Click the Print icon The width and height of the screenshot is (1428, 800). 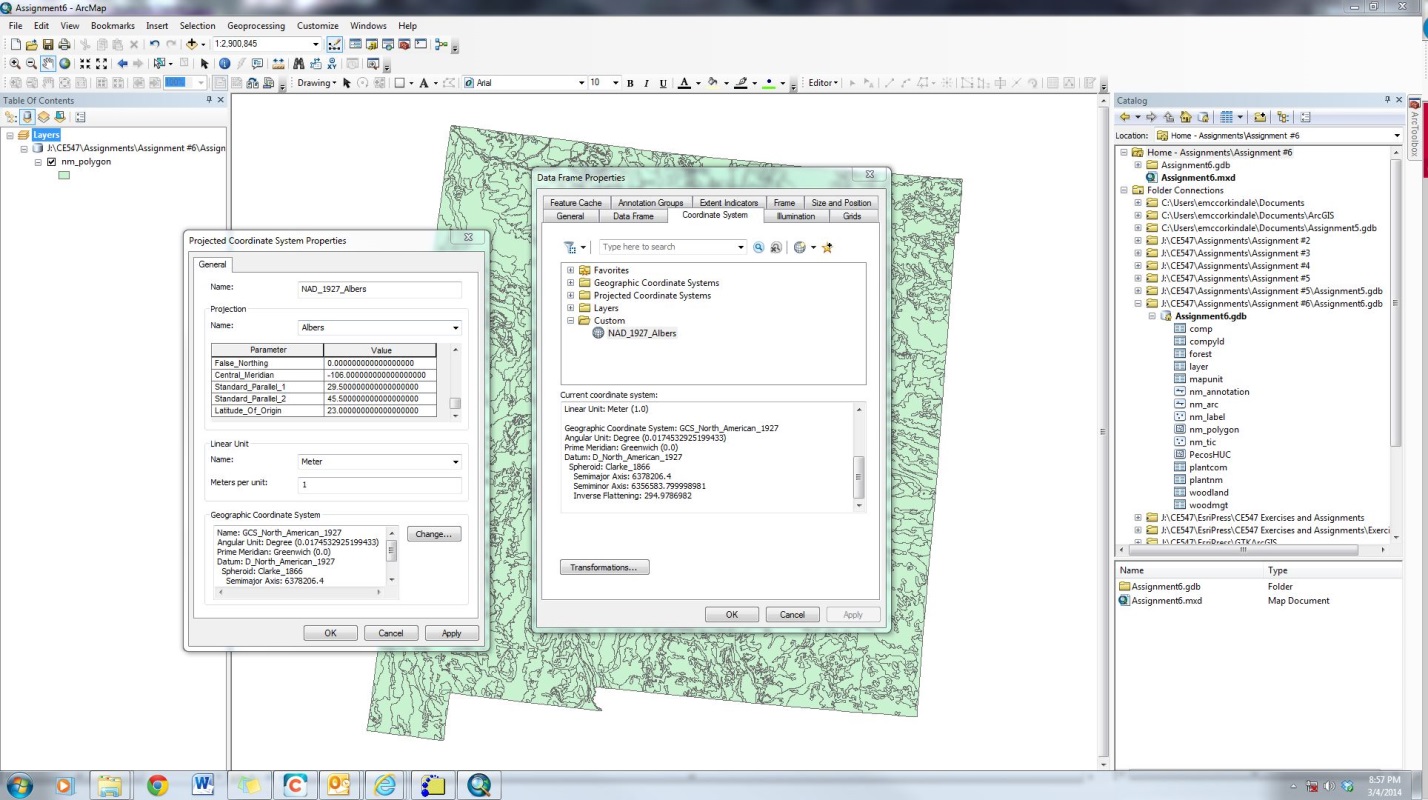[64, 44]
